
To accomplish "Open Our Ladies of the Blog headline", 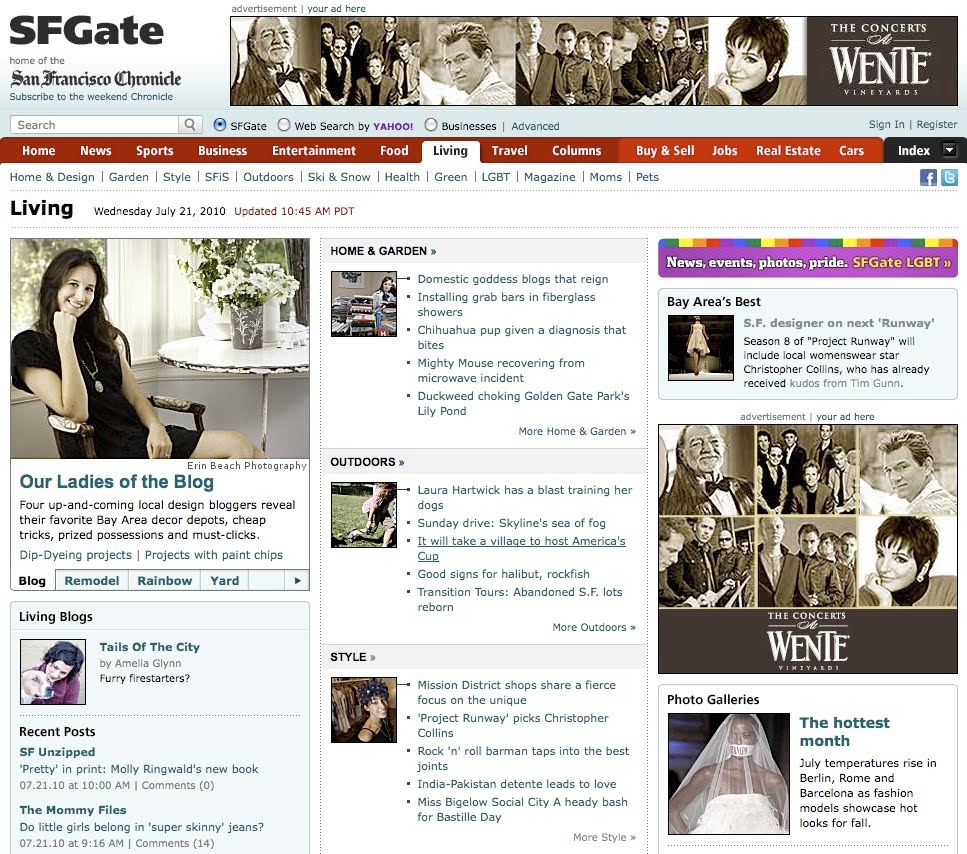I will pos(117,482).
